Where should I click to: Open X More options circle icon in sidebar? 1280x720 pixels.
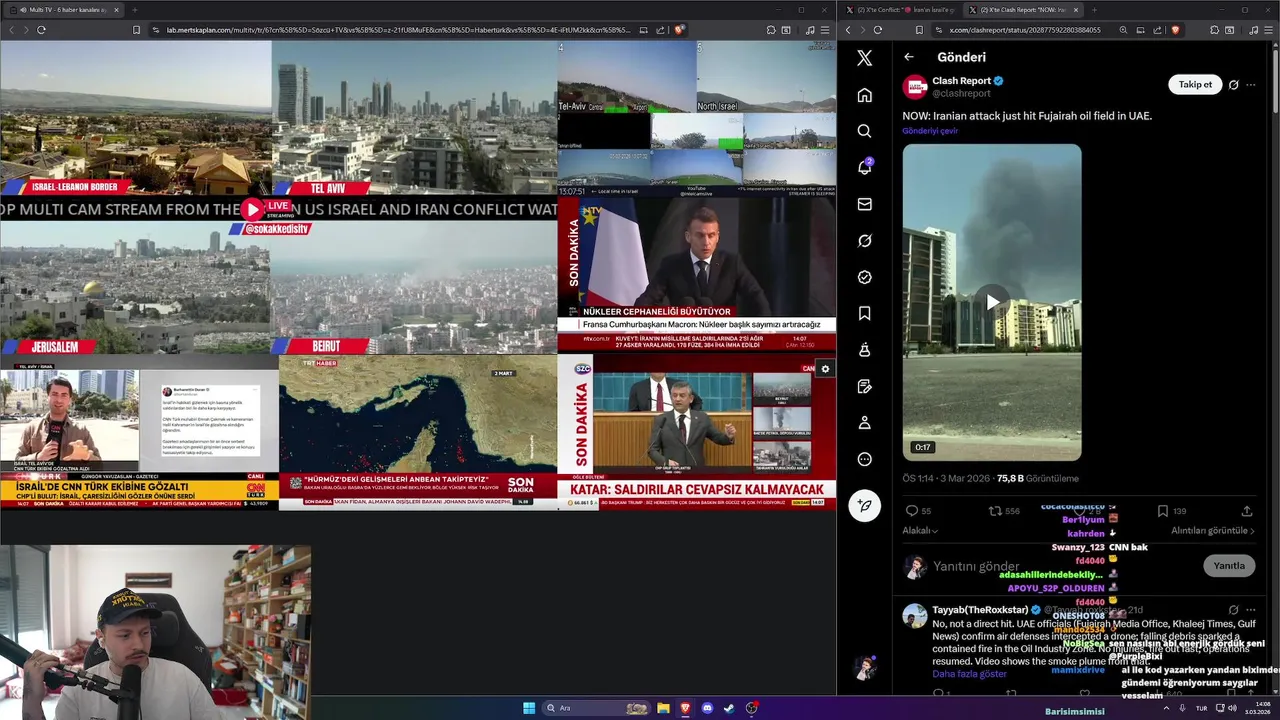[x=864, y=459]
